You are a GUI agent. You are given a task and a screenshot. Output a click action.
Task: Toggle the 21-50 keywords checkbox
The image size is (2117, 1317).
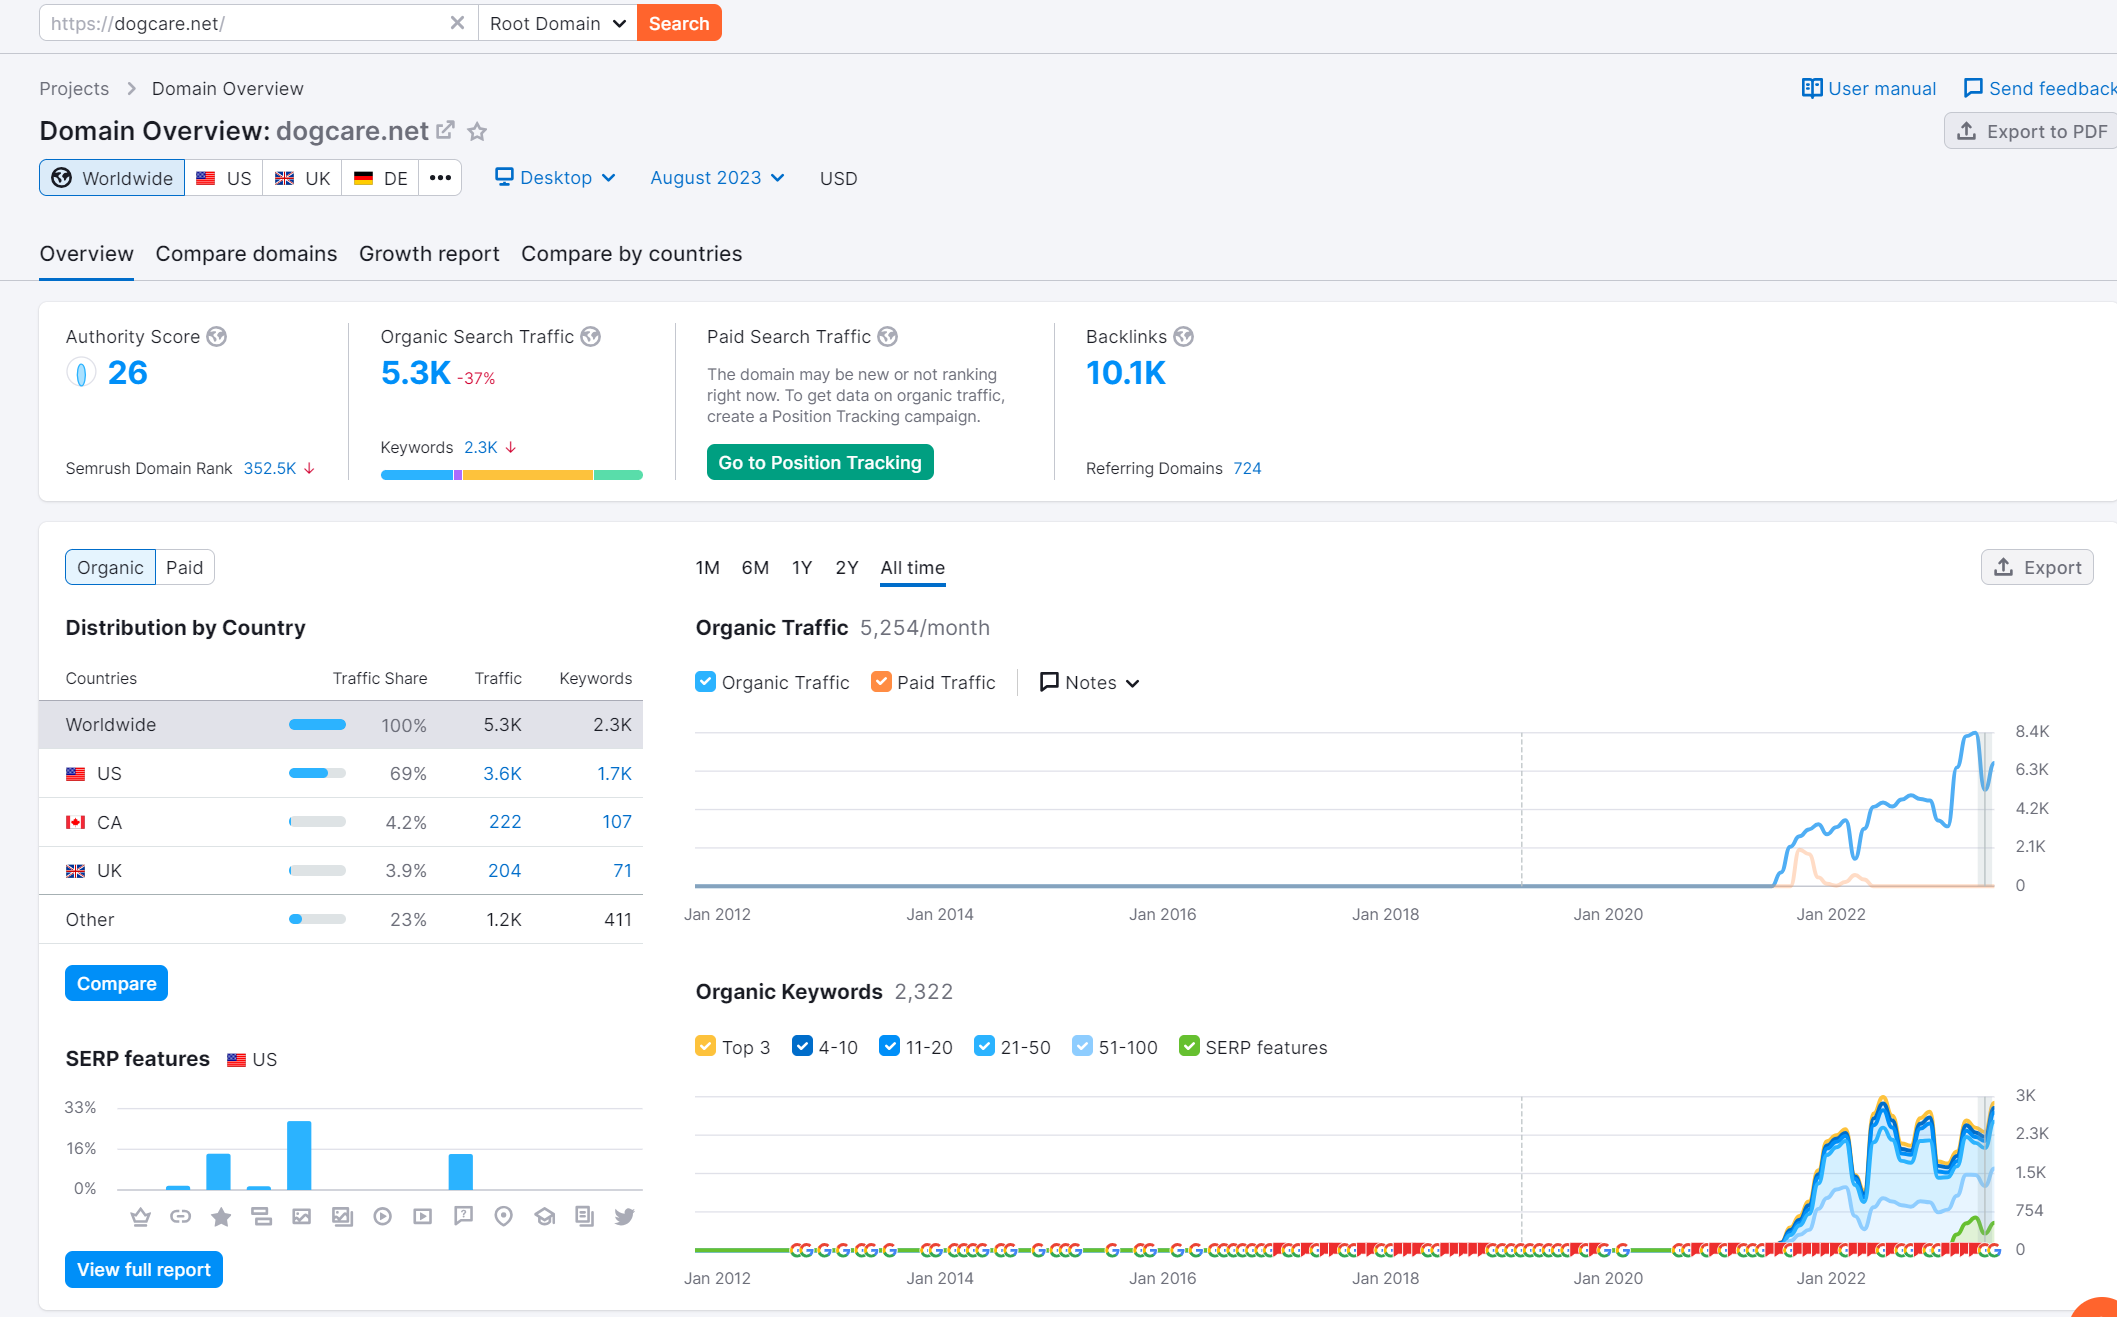(x=984, y=1046)
